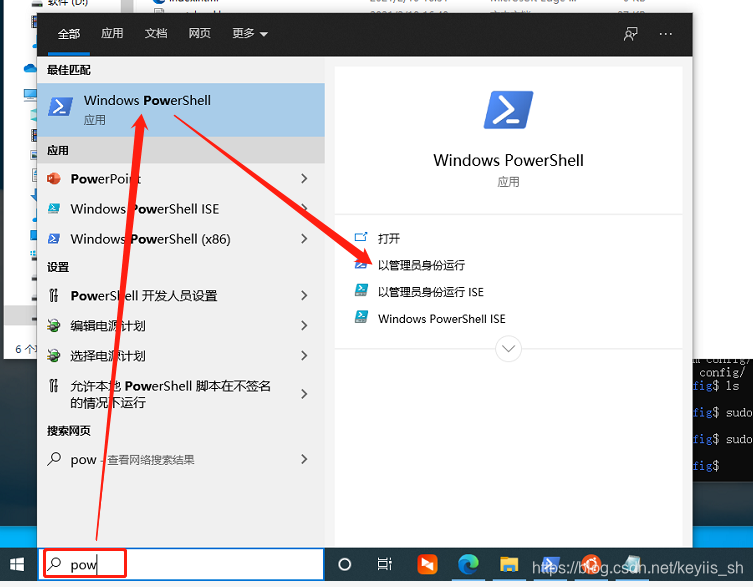Select Windows PowerShell ISE in apps list
This screenshot has height=587, width=753.
[181, 209]
